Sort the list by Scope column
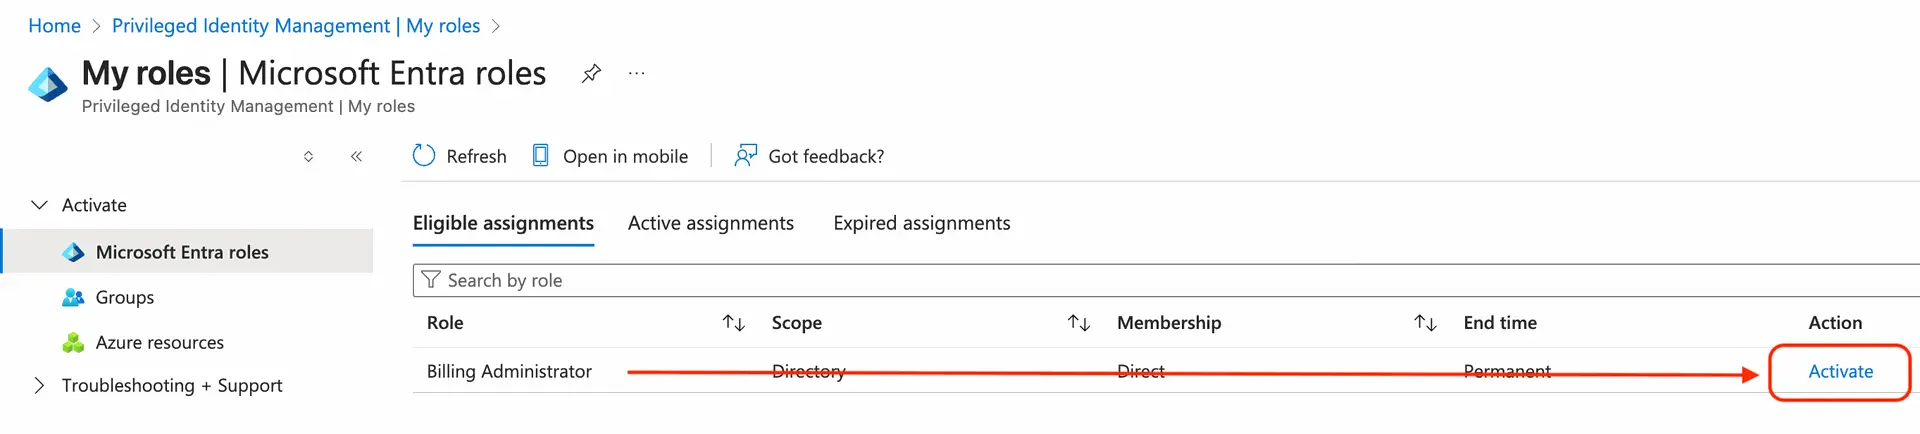 pyautogui.click(x=1078, y=323)
